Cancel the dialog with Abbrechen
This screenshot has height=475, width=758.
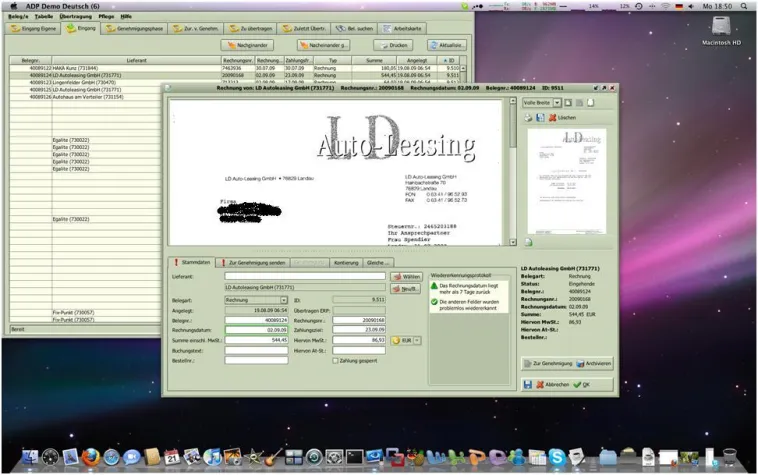(x=553, y=385)
